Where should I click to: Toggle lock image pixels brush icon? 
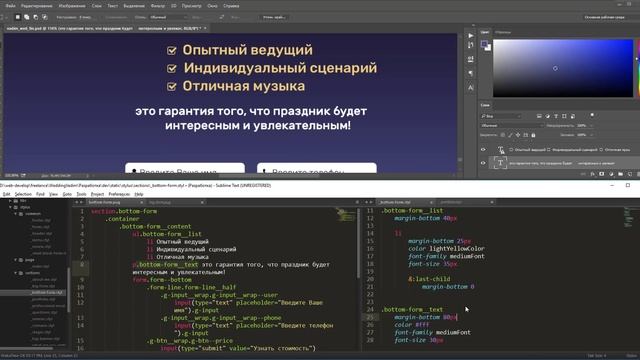point(510,135)
